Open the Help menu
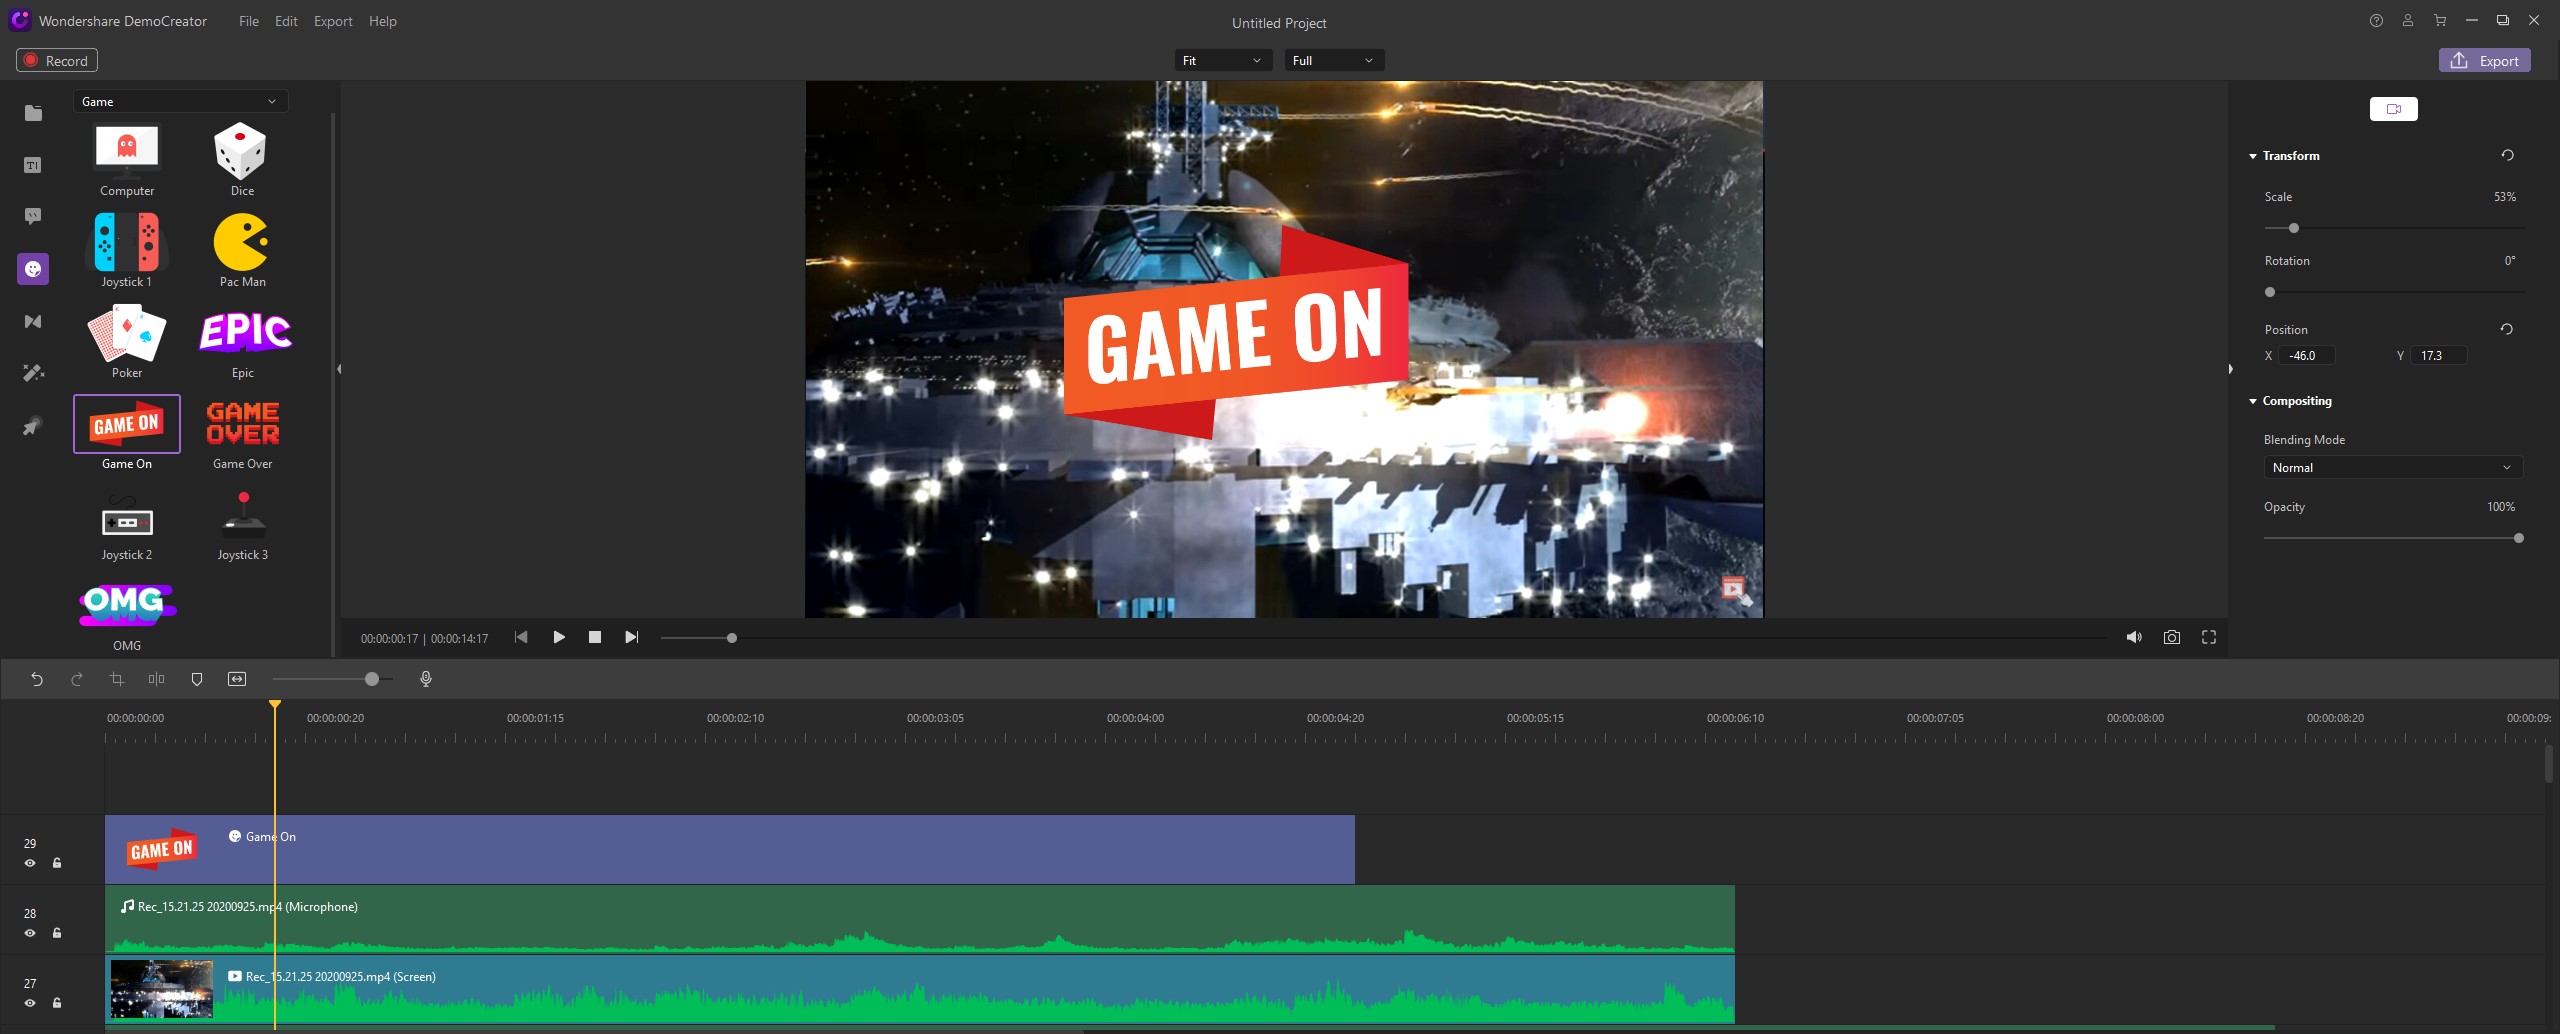Viewport: 2560px width, 1034px height. pos(383,21)
